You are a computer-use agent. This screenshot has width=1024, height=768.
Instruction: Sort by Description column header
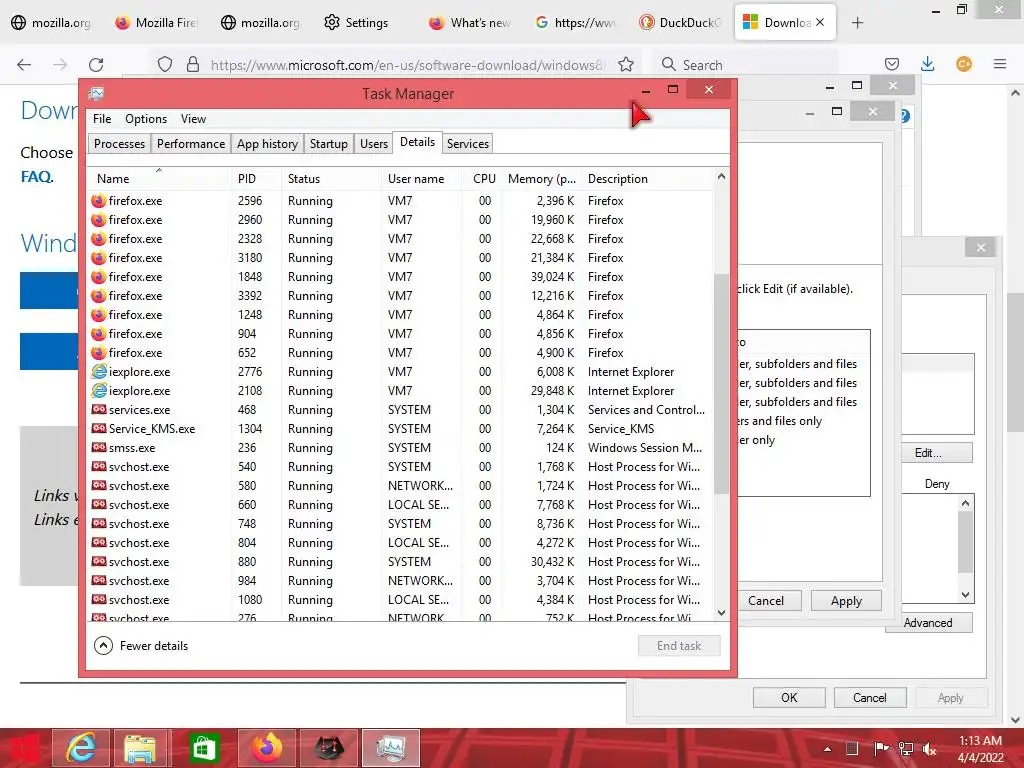coord(647,178)
